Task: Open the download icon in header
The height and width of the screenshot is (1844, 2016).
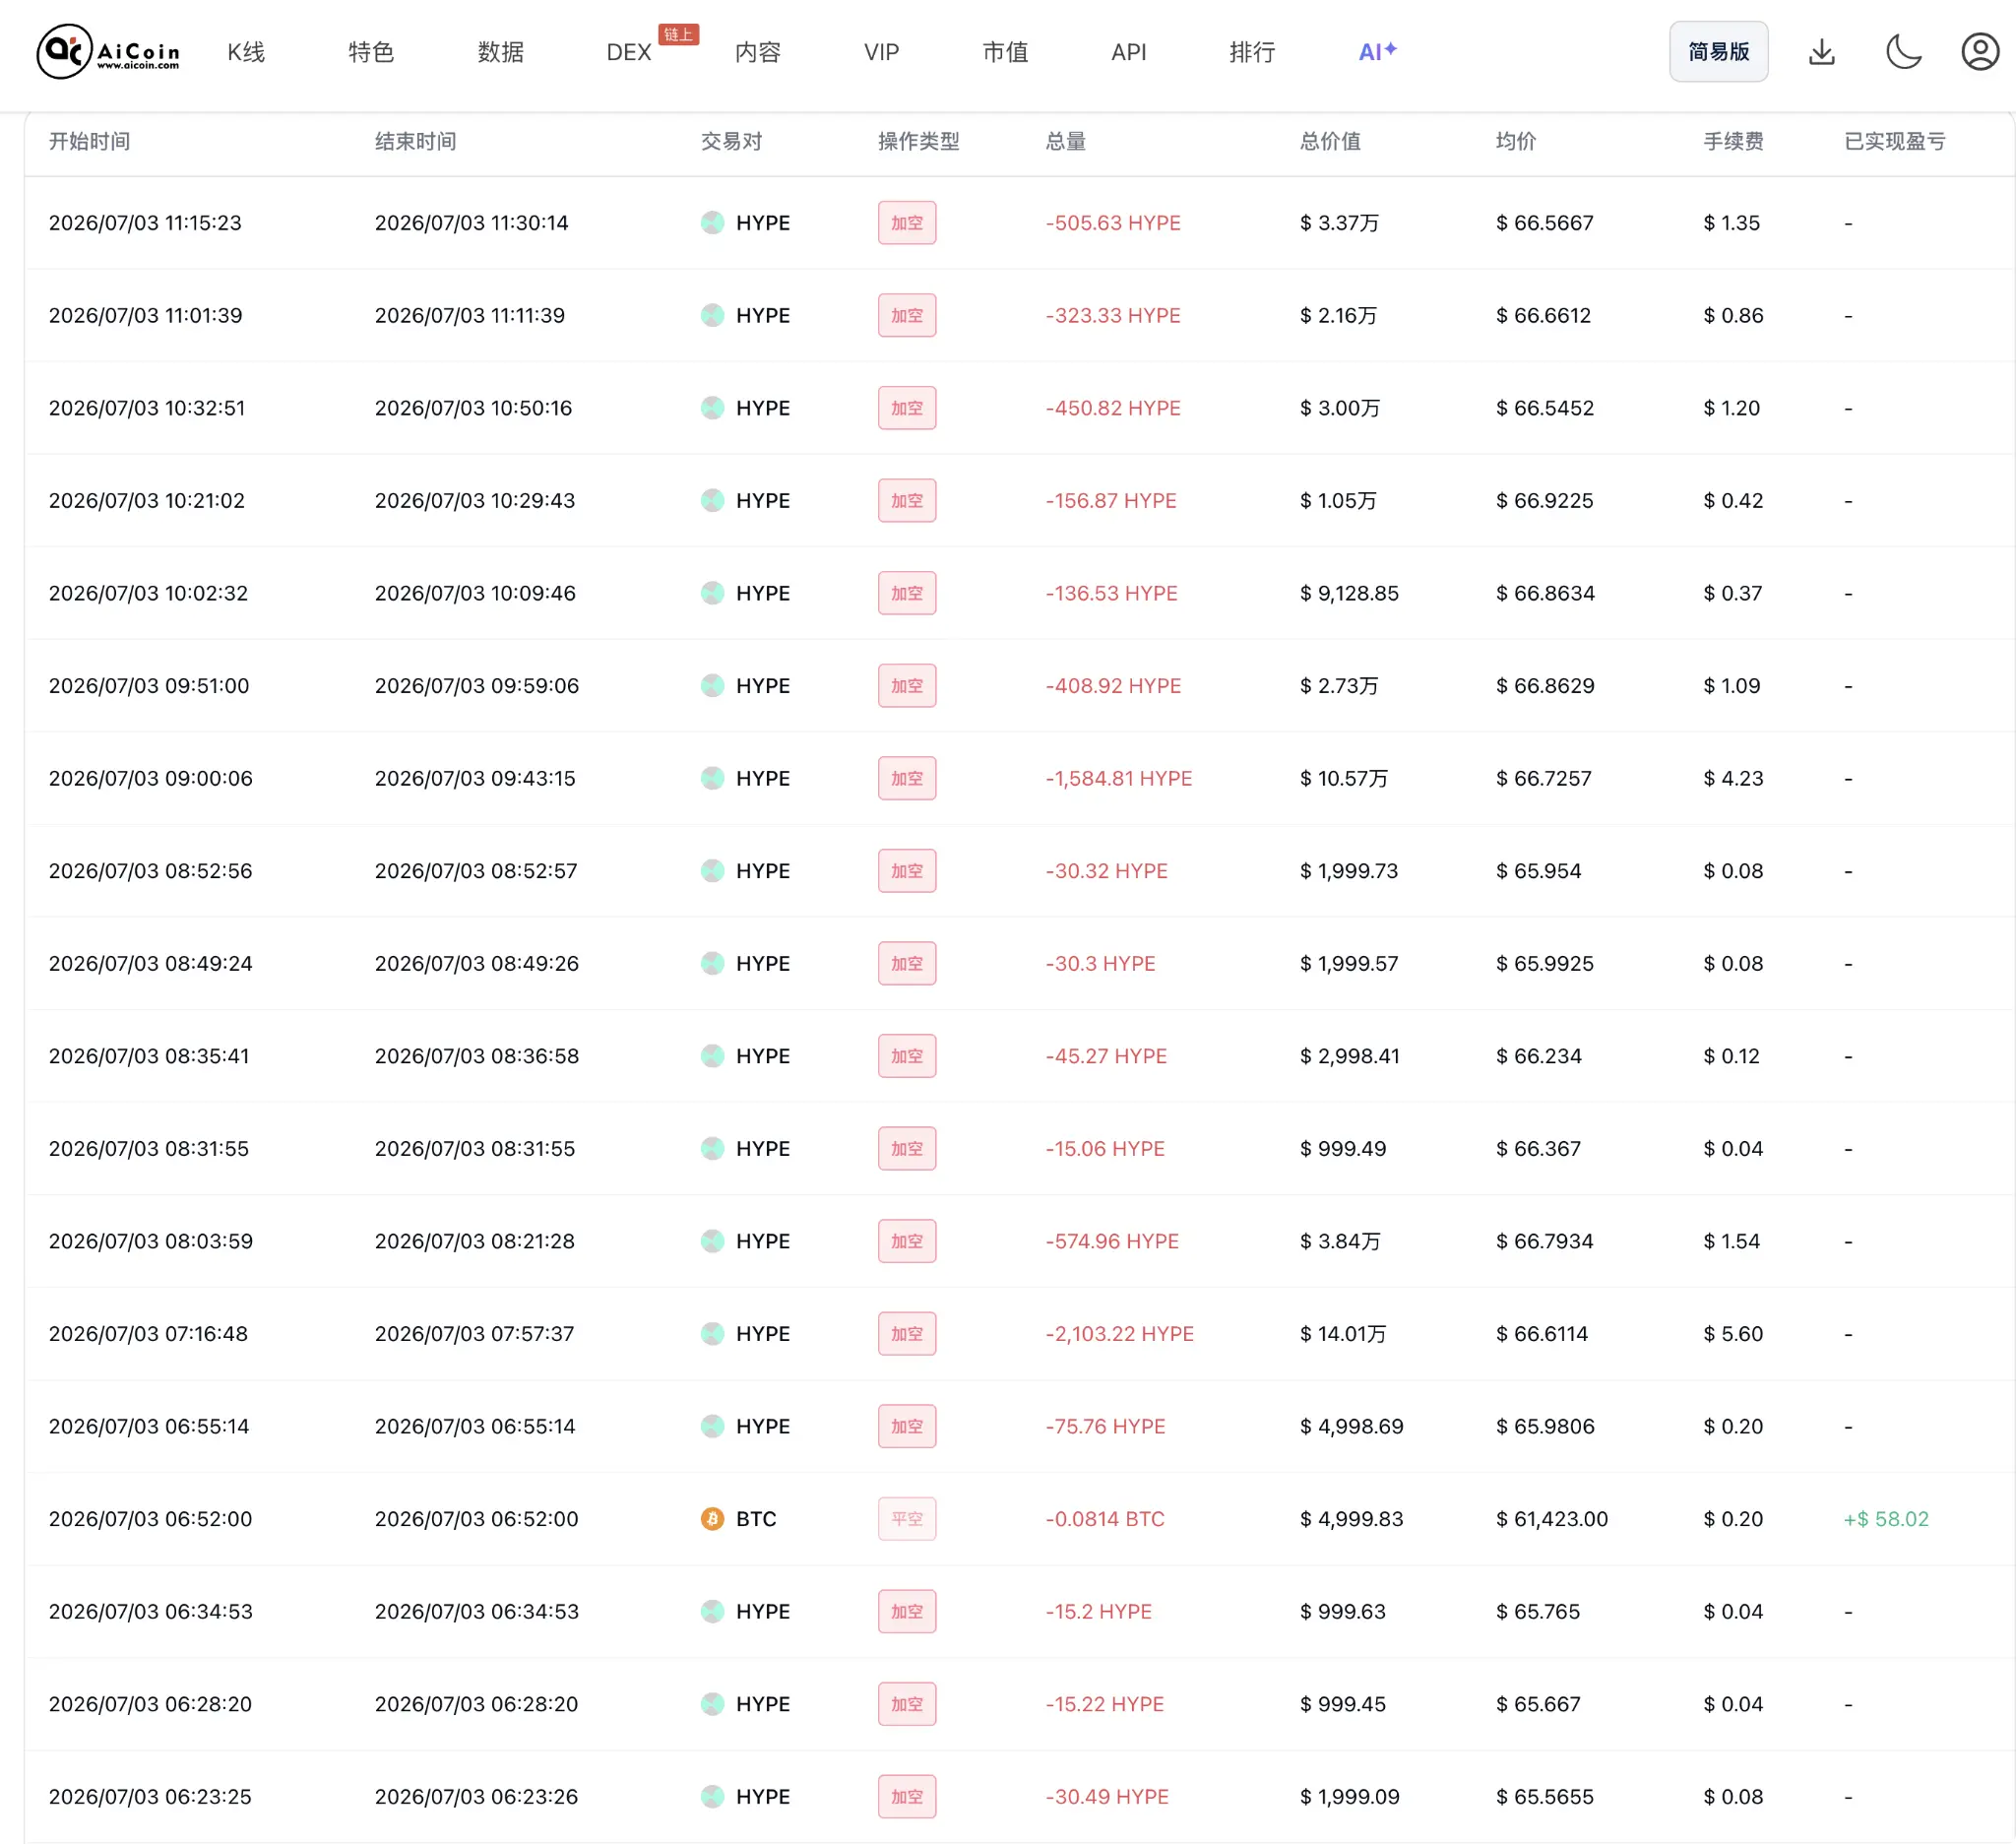Action: [x=1821, y=51]
